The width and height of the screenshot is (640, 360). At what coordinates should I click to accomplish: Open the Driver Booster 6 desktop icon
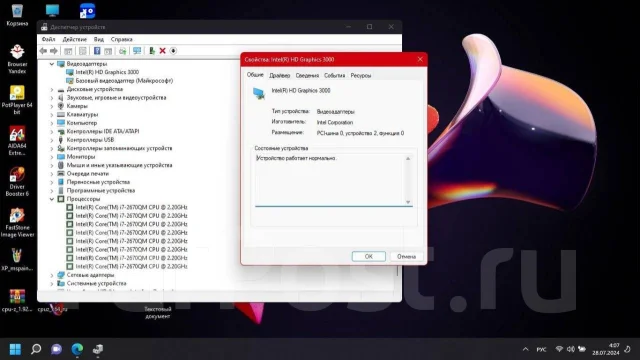(17, 182)
